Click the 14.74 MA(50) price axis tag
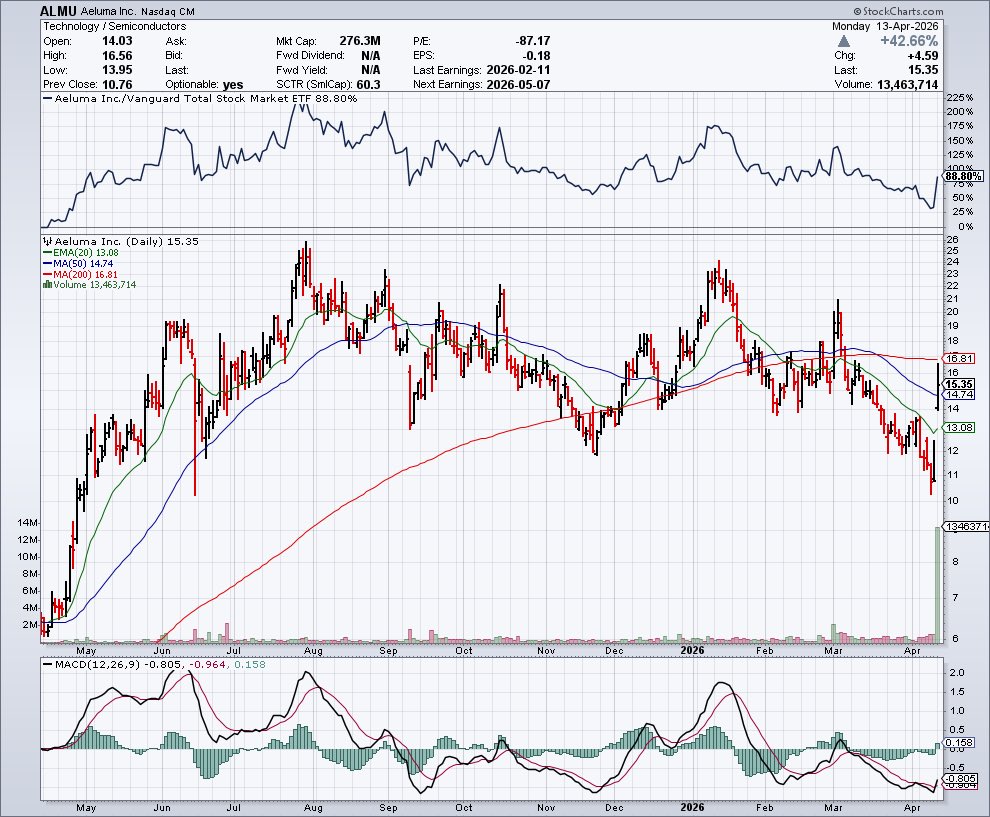The height and width of the screenshot is (817, 990). click(x=959, y=395)
